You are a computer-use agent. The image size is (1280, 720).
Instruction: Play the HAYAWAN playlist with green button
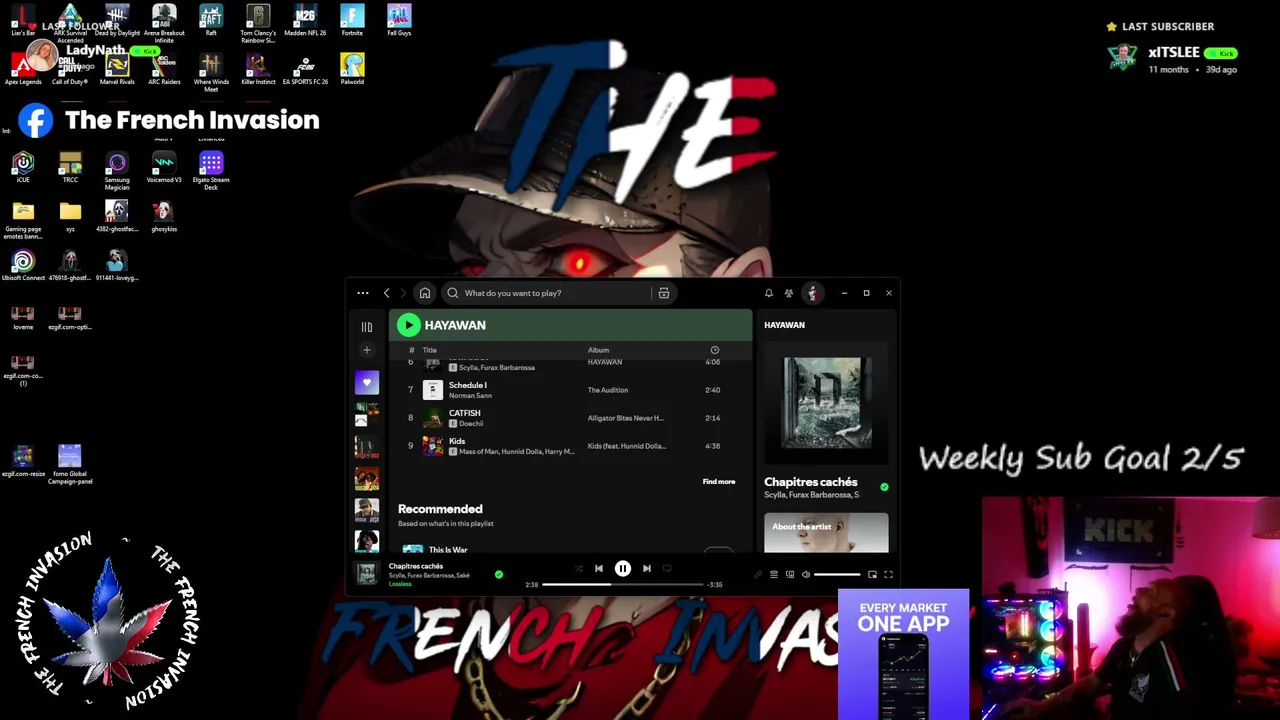[x=408, y=325]
